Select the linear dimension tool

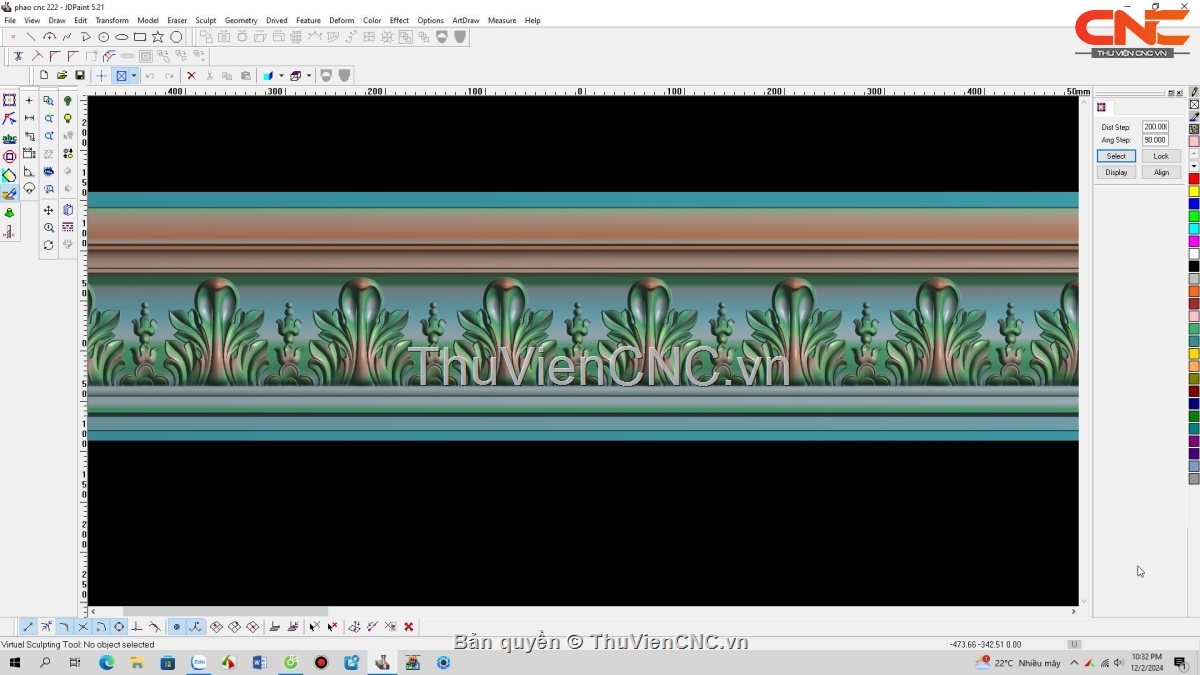29,118
